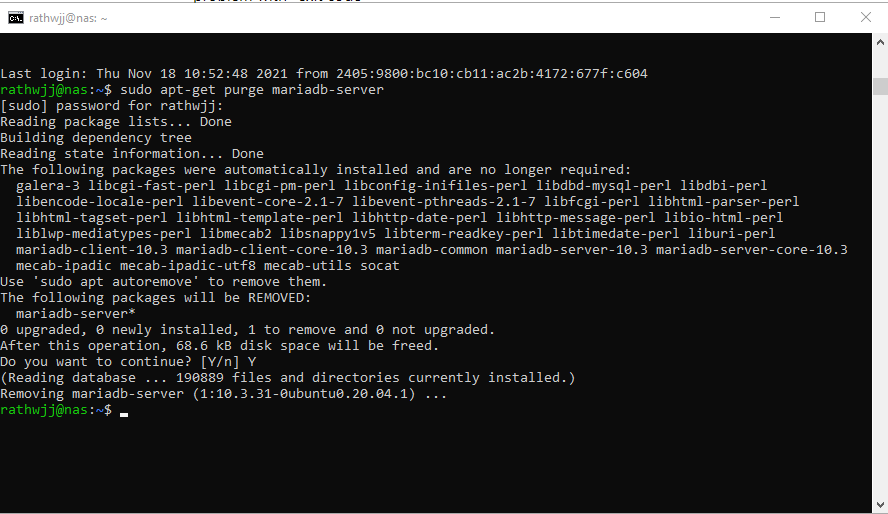The height and width of the screenshot is (514, 888).
Task: Click the last 'rathwjj@nas' prompt text
Action: [x=45, y=410]
